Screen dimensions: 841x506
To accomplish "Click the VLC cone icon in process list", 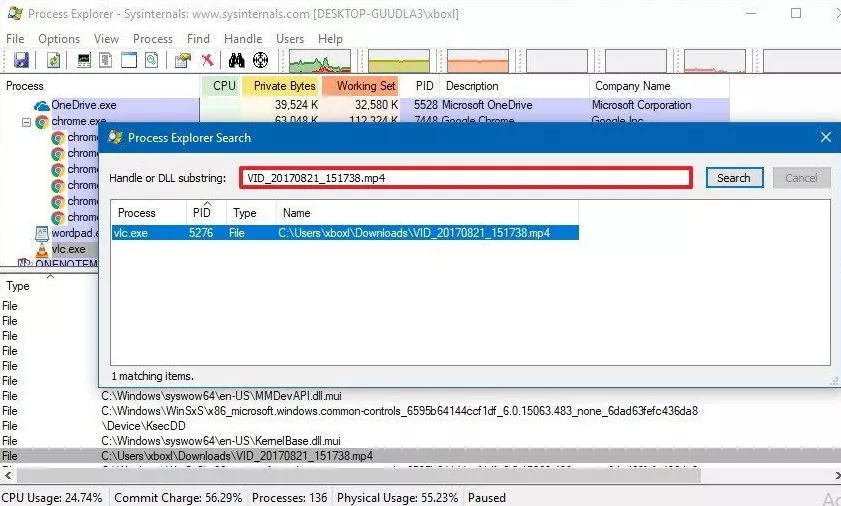I will (x=42, y=249).
